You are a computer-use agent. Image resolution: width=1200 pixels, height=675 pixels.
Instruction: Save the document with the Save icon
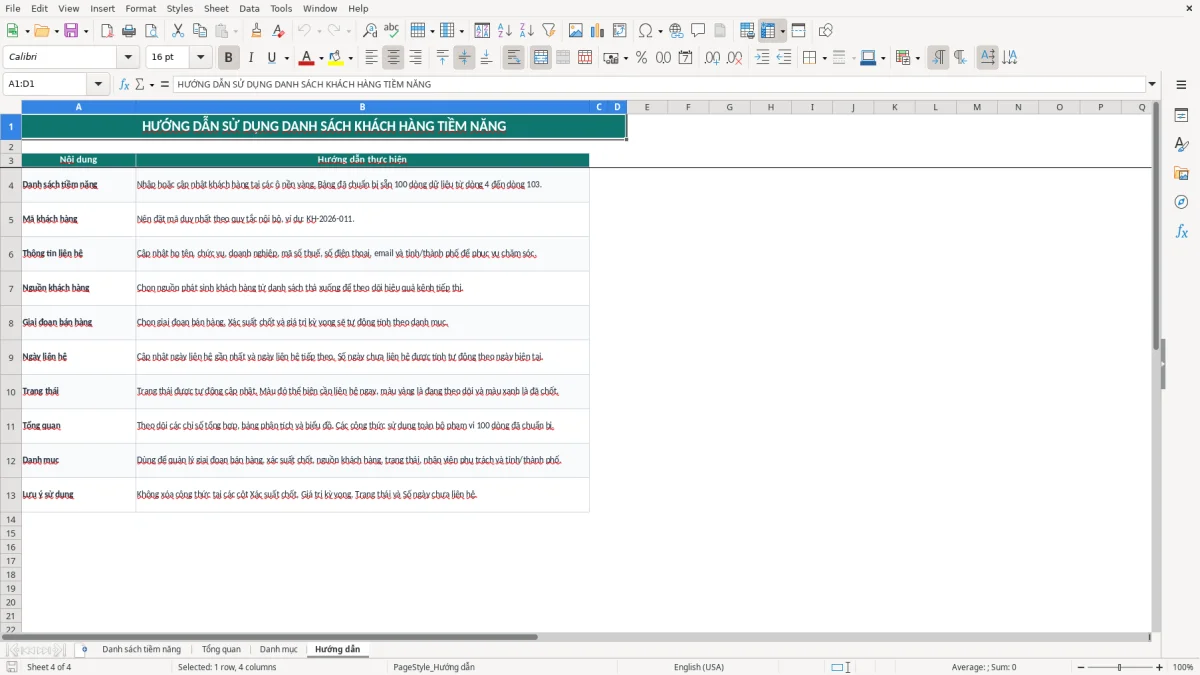[71, 31]
